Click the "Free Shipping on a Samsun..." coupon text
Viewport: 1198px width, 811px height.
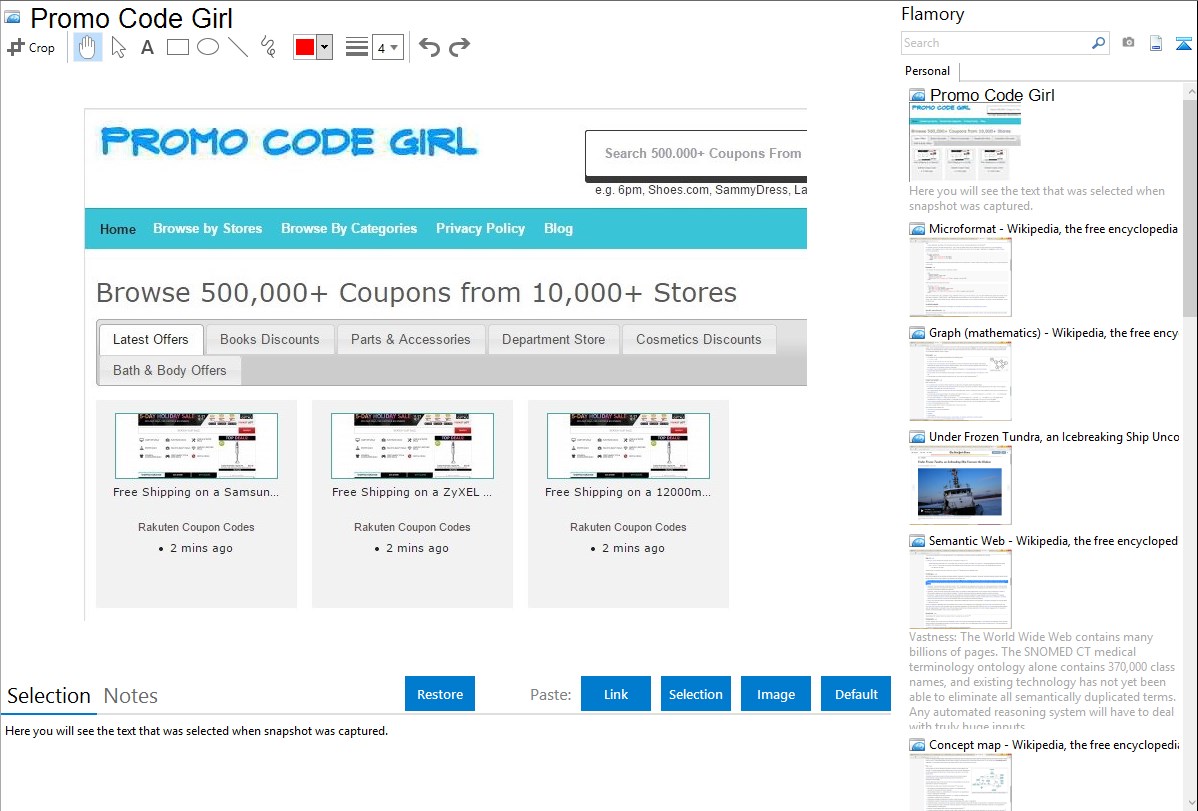196,492
